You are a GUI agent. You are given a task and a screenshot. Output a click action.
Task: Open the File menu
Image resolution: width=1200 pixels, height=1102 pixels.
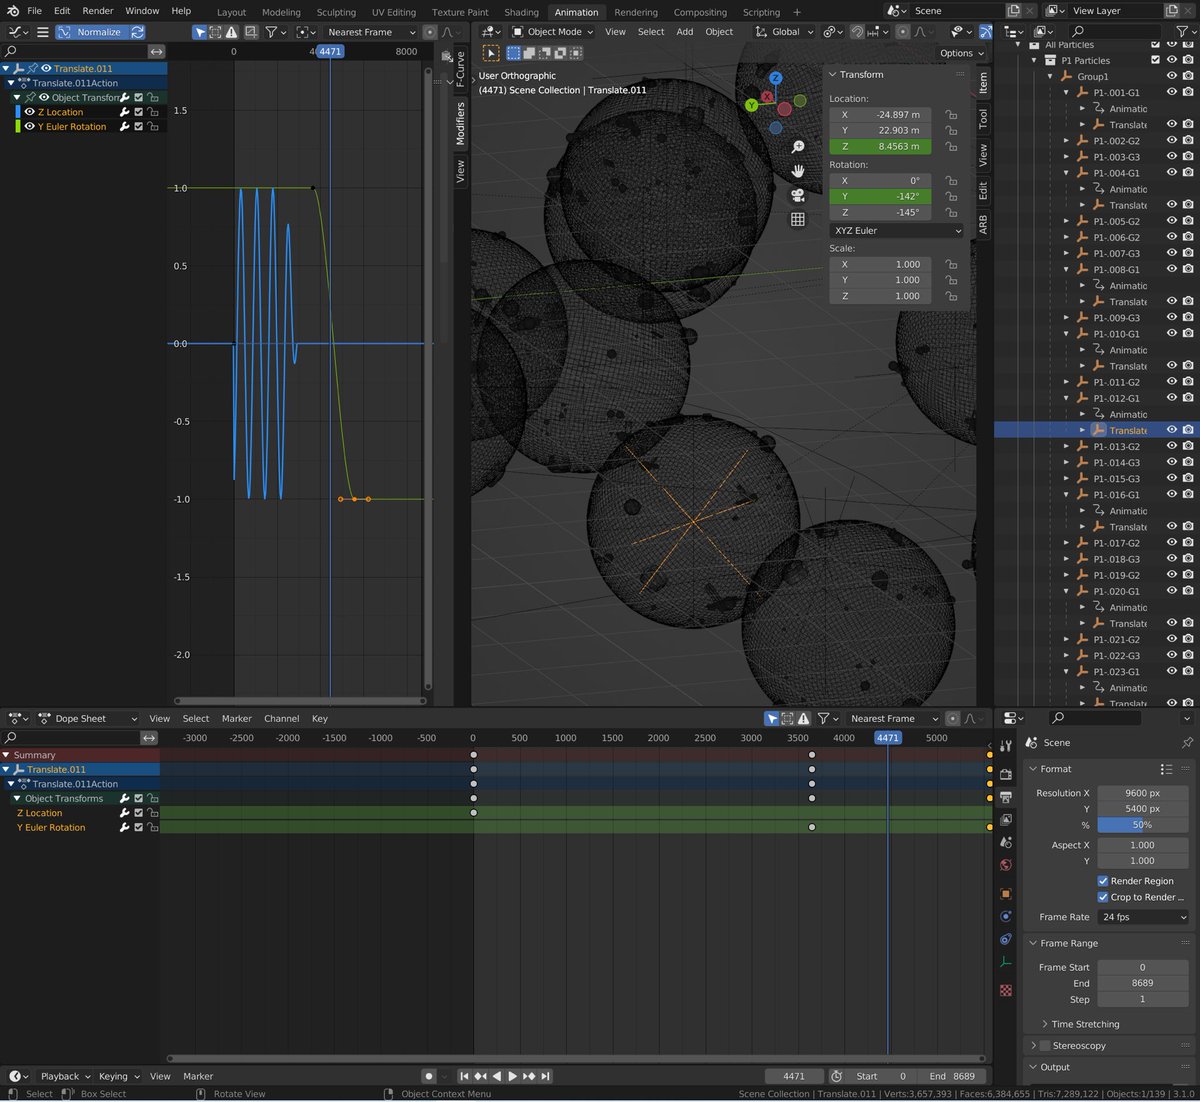[x=34, y=11]
